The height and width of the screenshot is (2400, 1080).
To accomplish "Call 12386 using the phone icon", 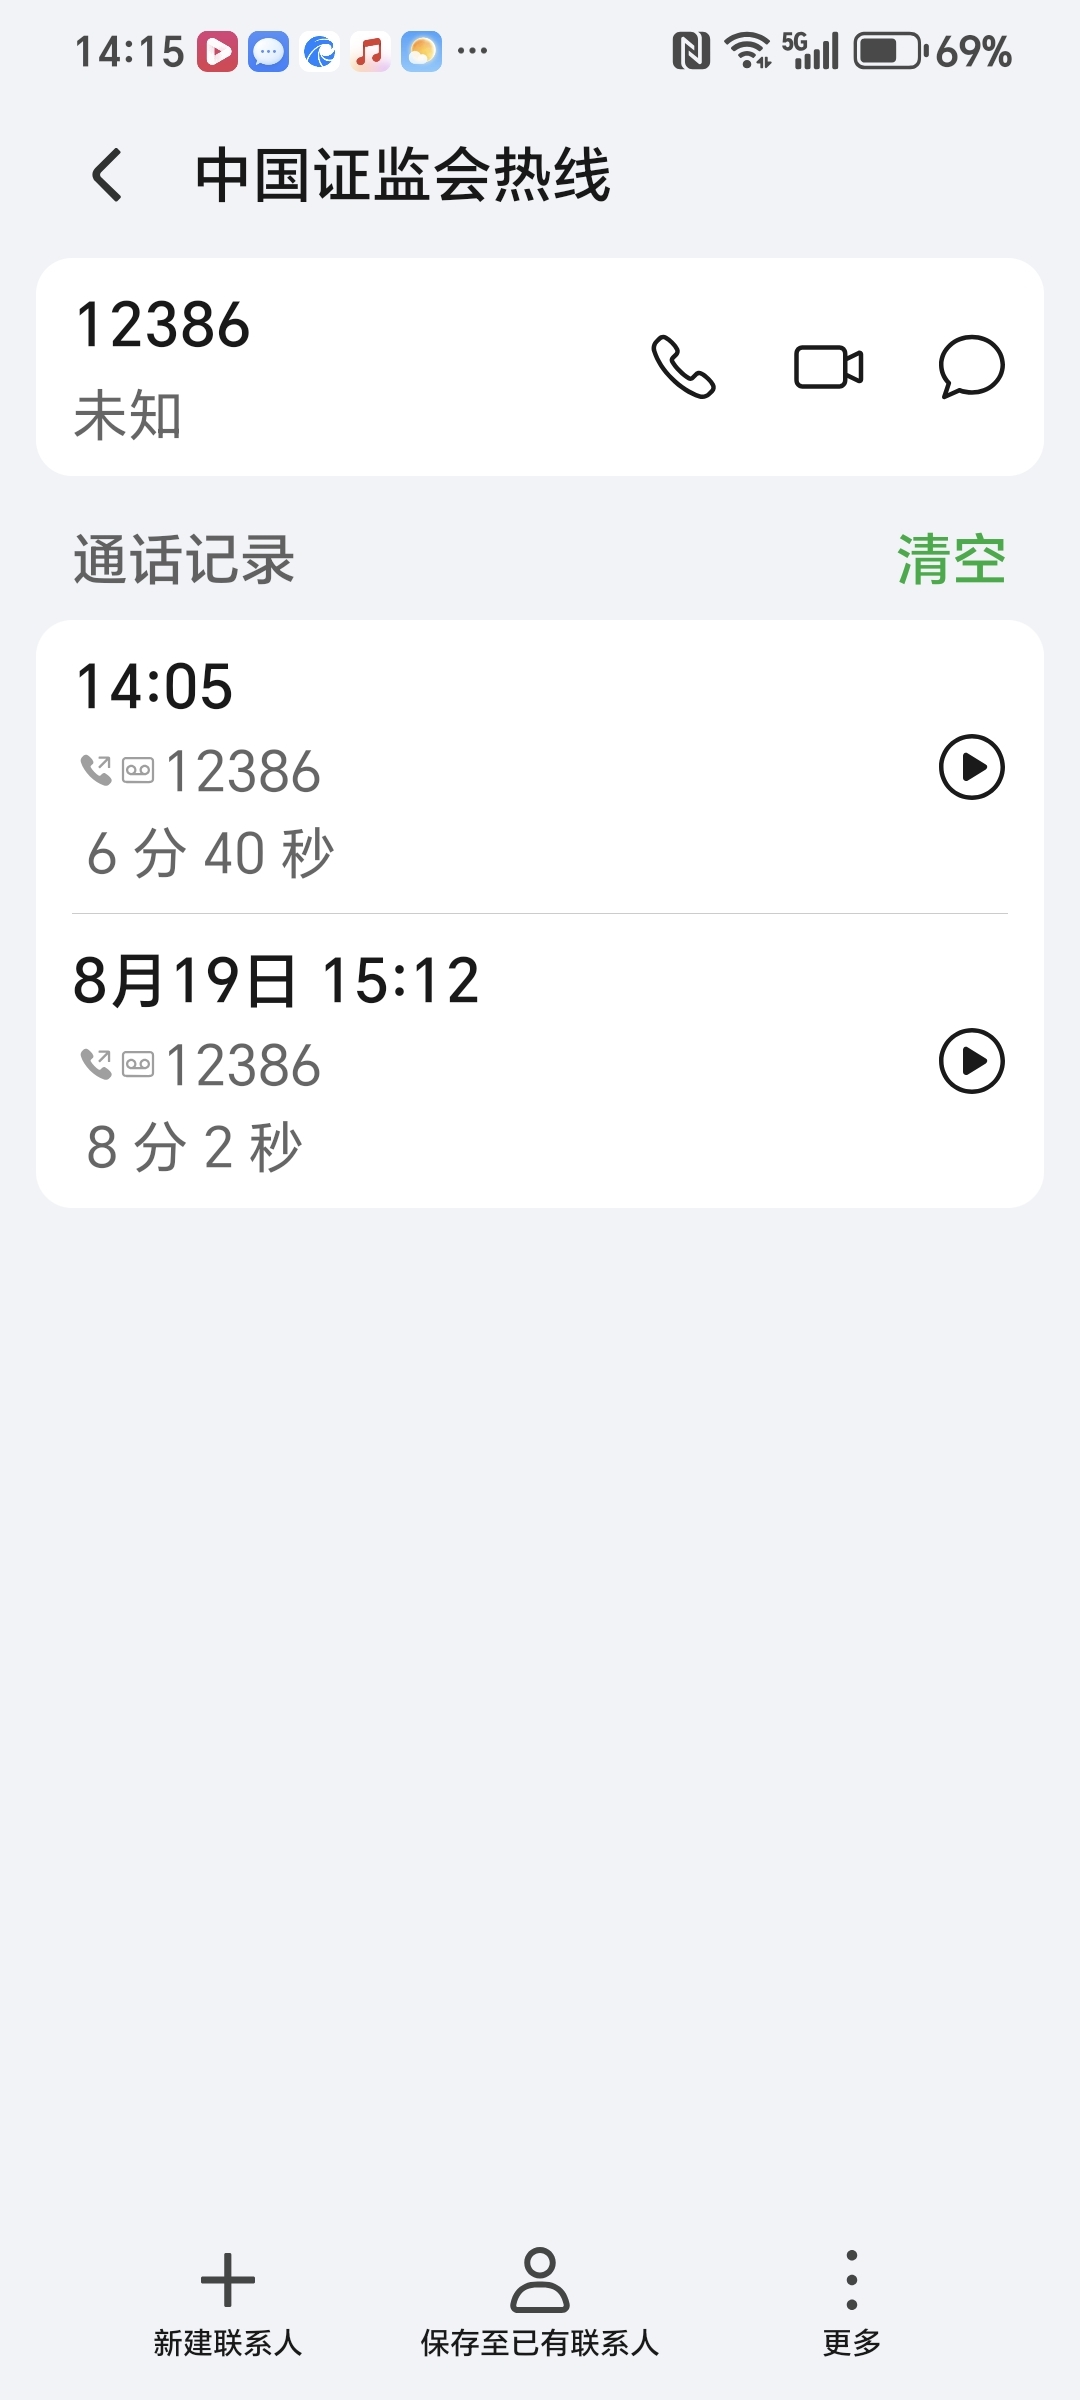I will pos(683,366).
